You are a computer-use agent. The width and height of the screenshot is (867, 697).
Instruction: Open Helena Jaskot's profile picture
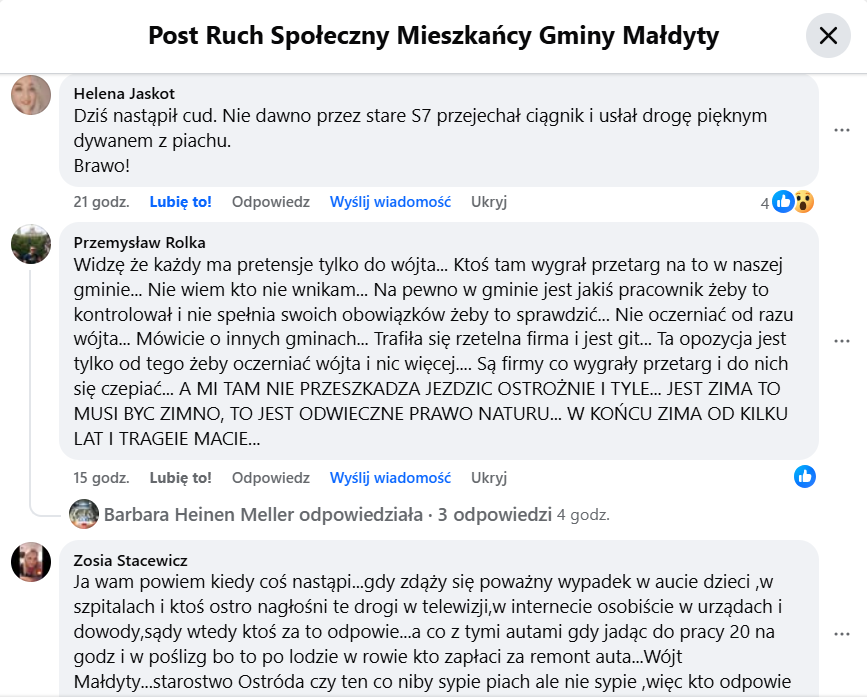31,95
